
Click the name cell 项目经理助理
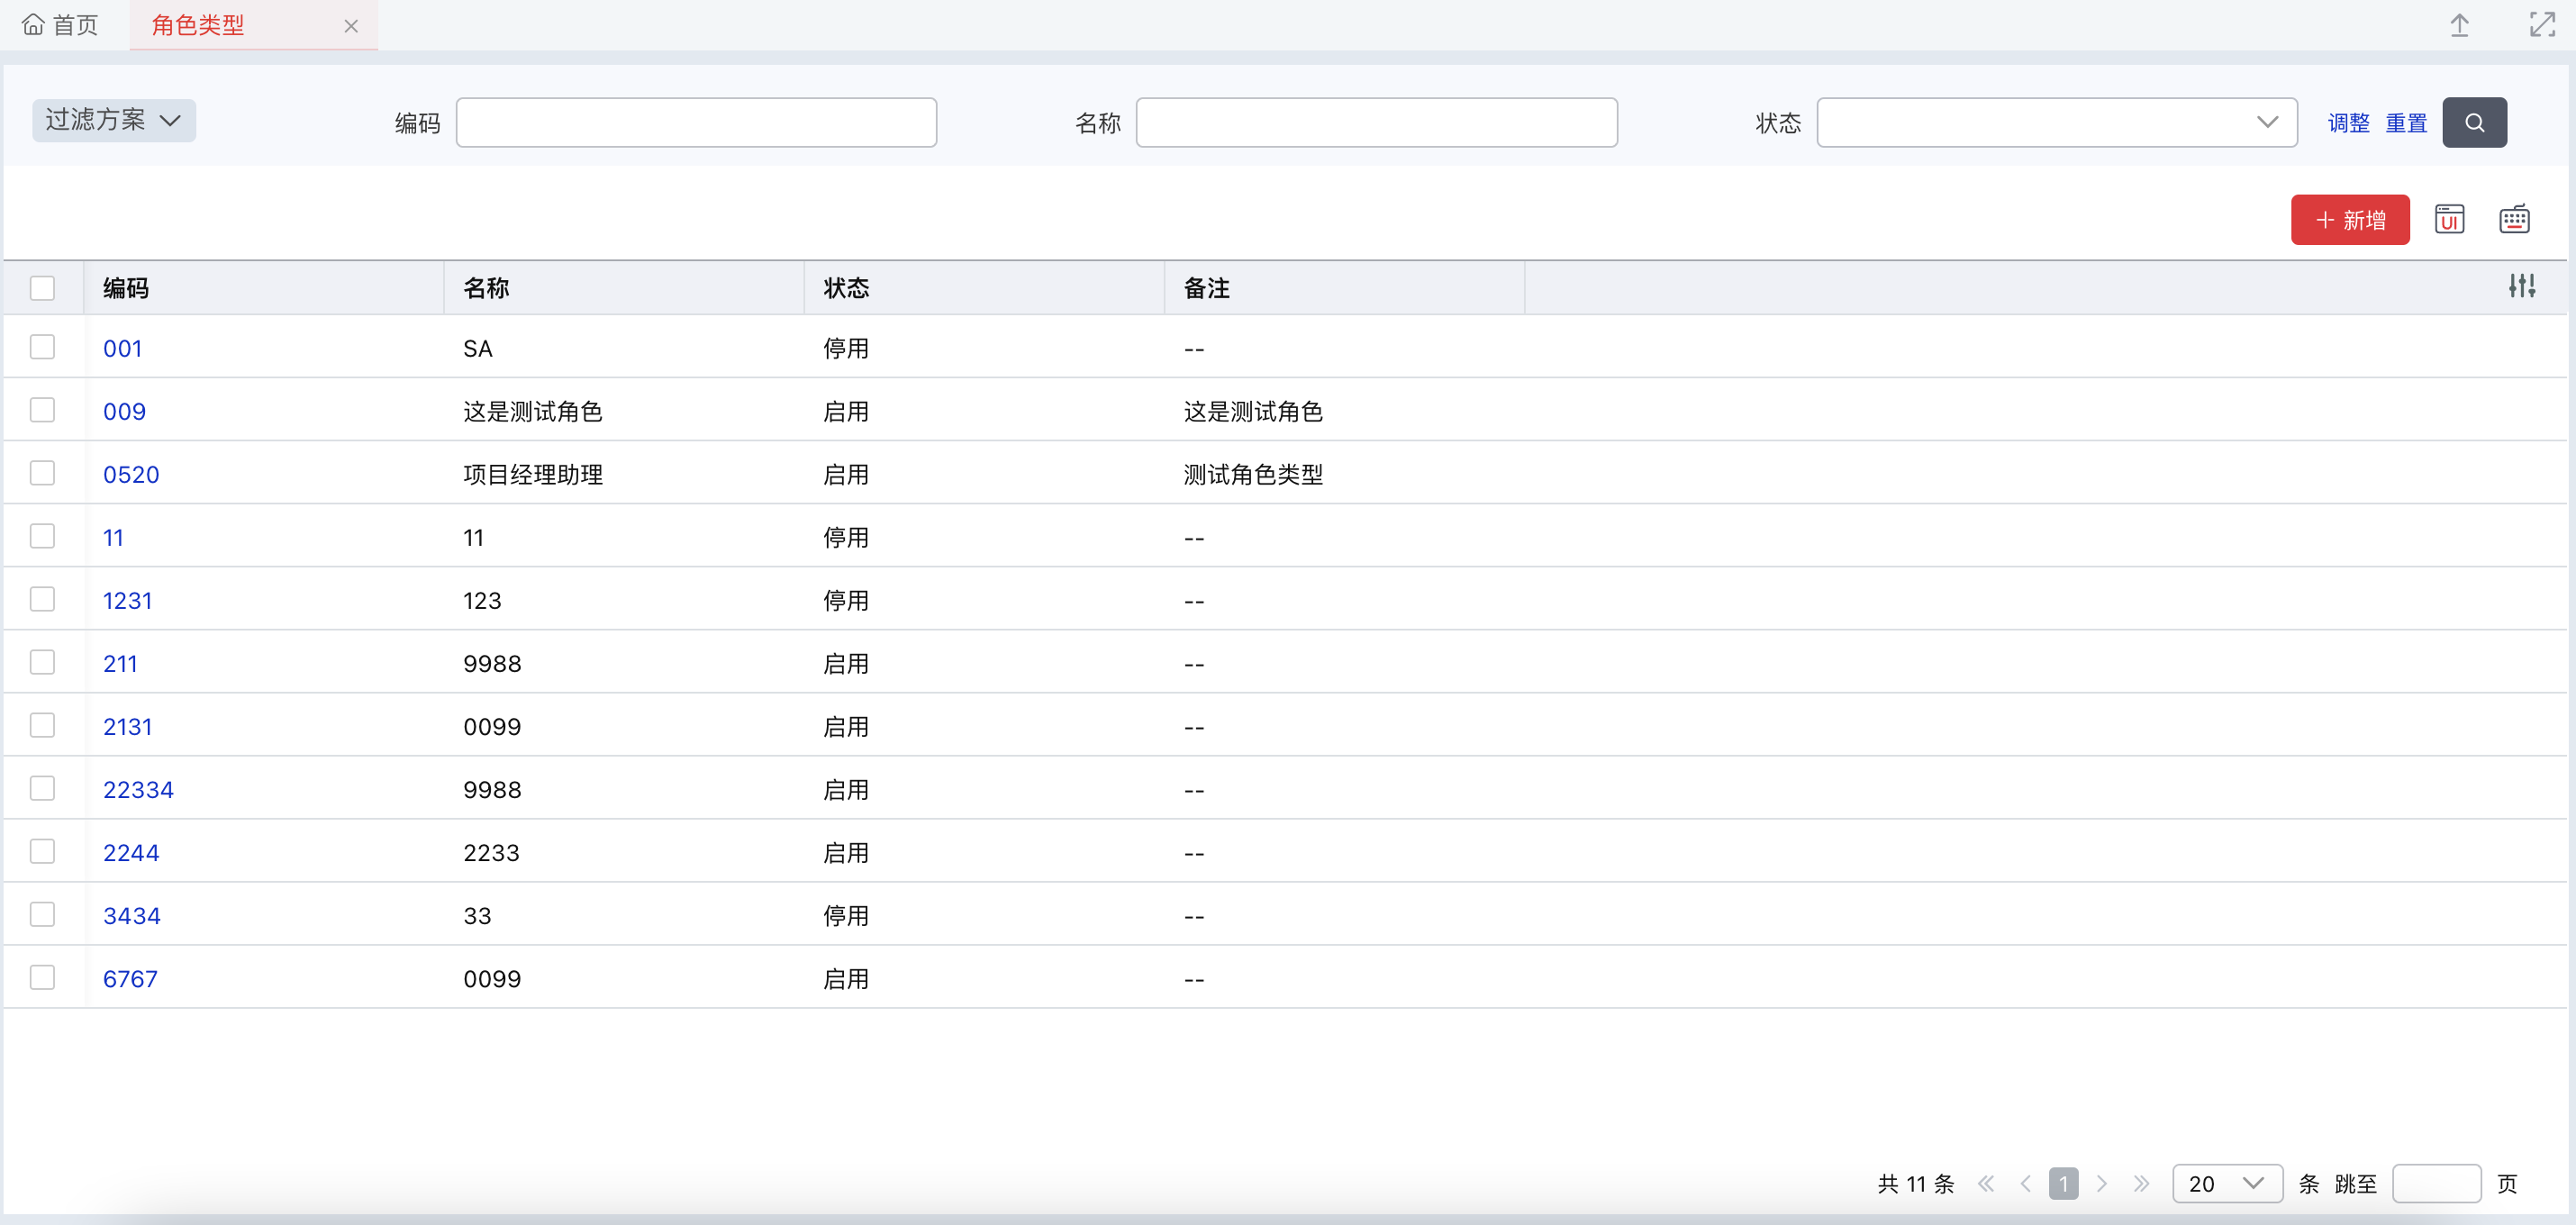click(x=533, y=475)
